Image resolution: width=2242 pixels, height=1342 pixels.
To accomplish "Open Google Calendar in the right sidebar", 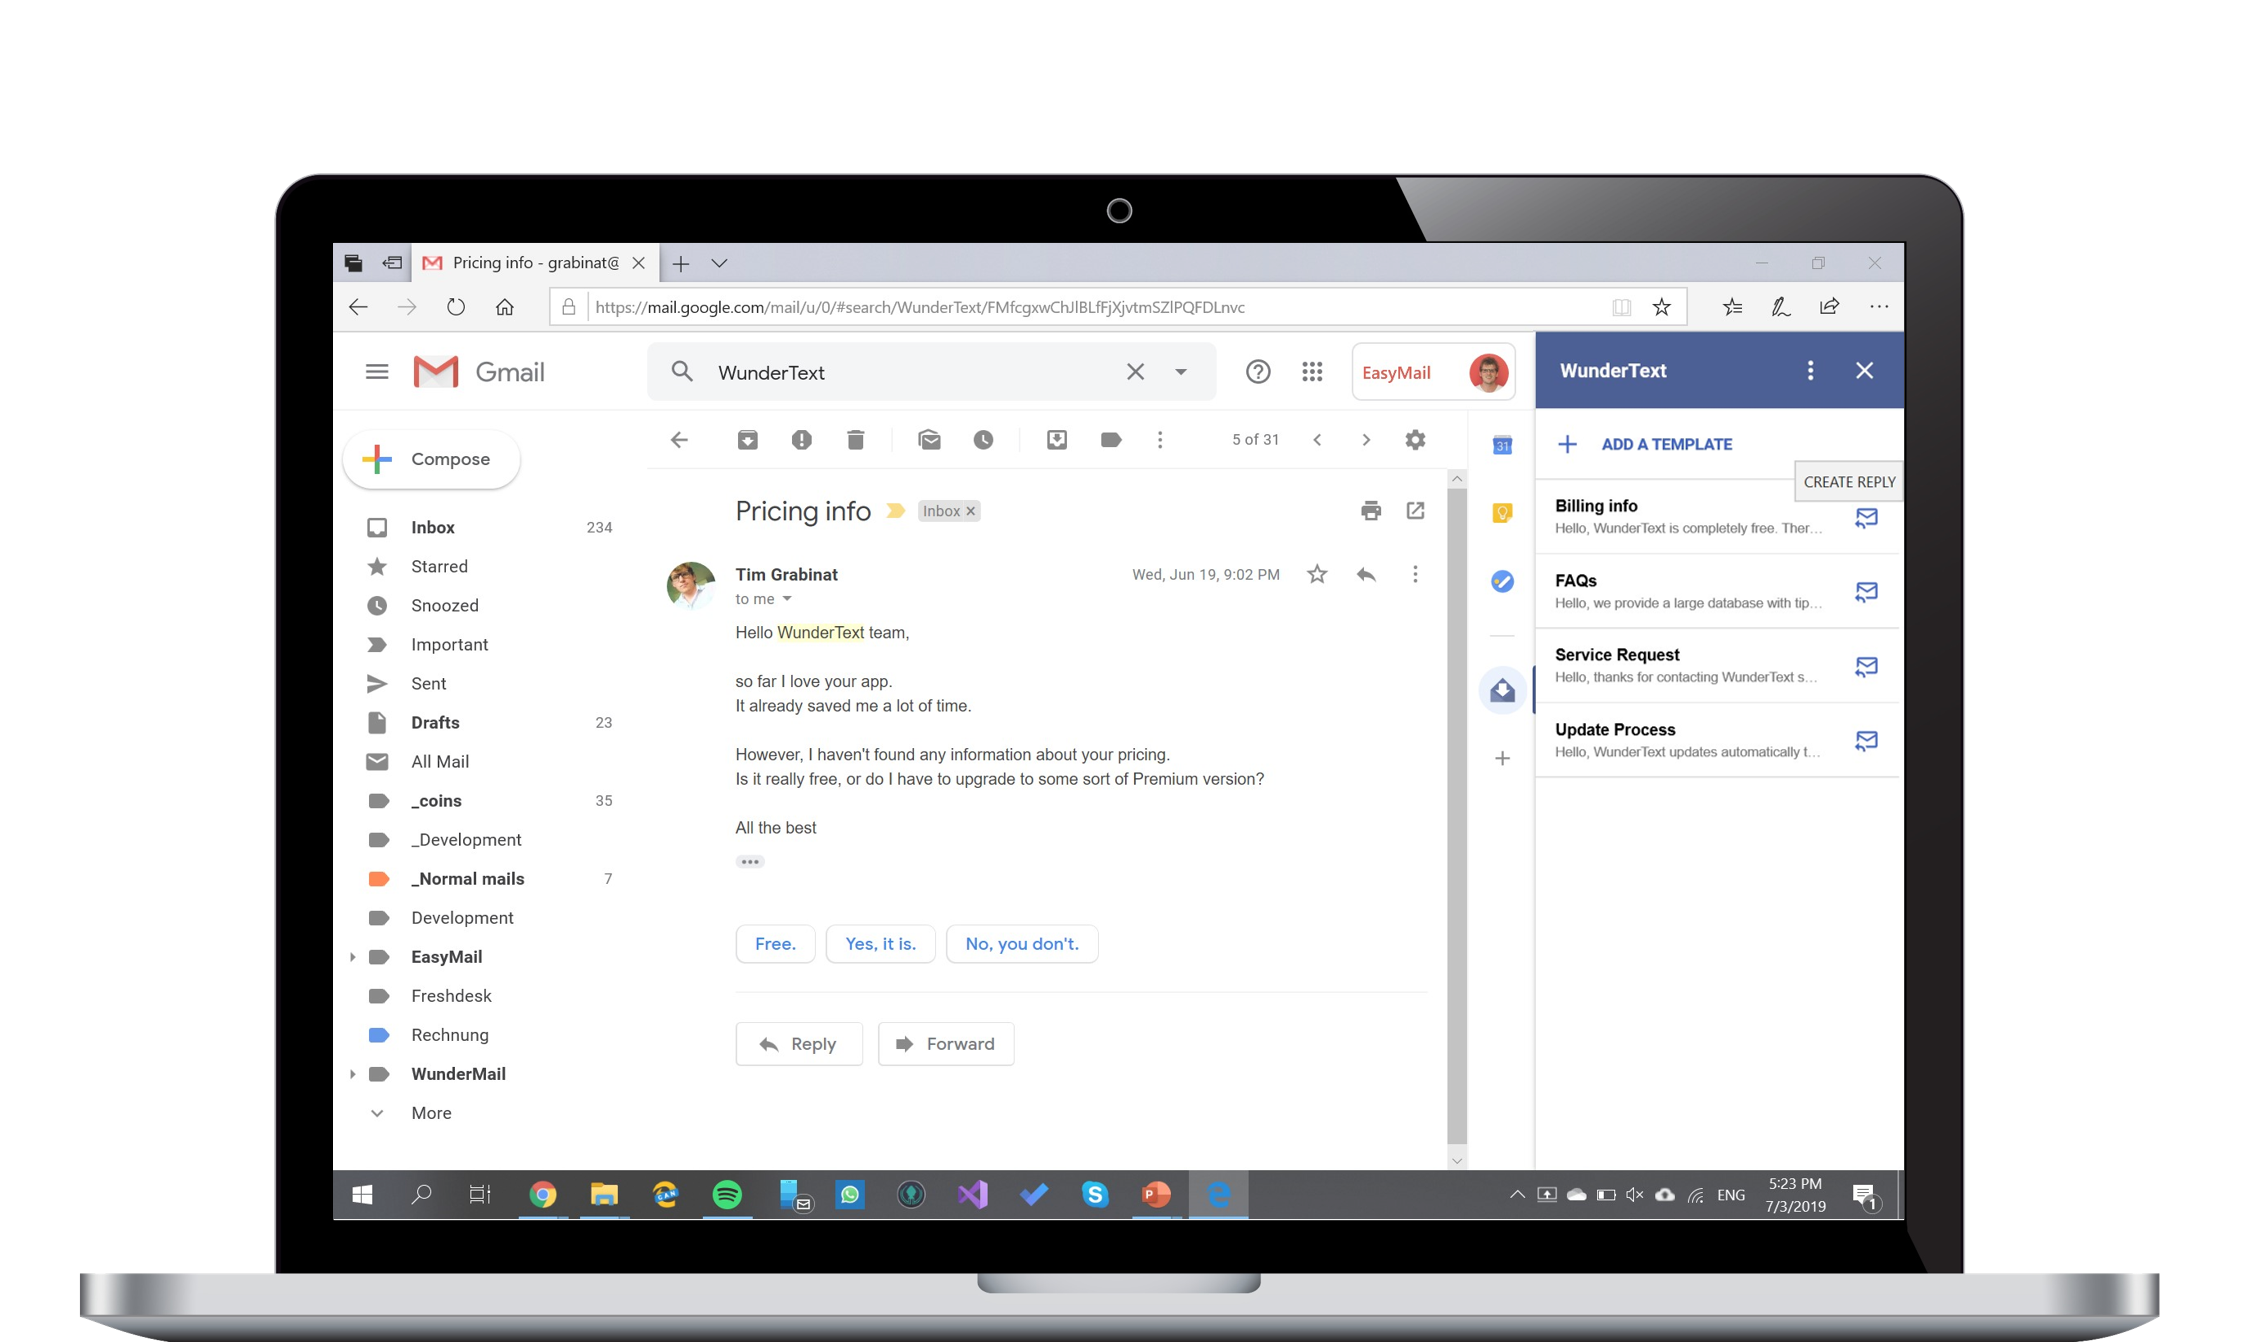I will [1501, 445].
